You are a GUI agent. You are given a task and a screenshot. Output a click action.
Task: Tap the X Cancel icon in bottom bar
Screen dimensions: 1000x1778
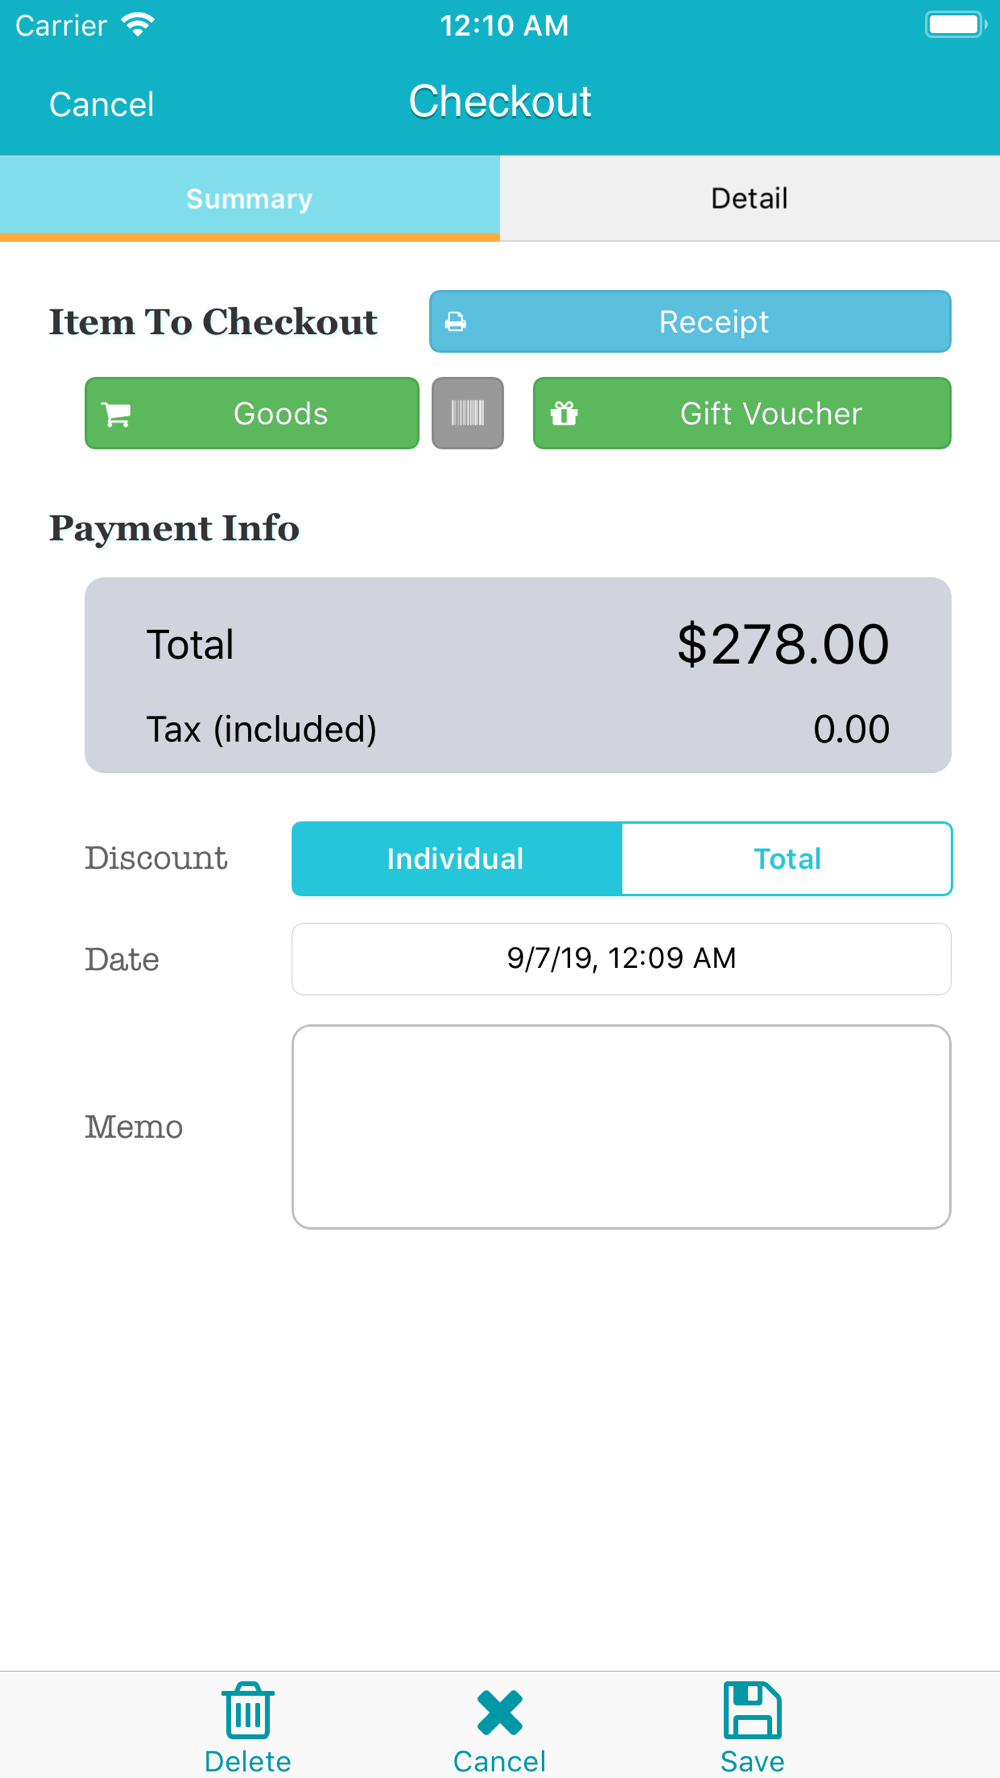click(x=500, y=1713)
